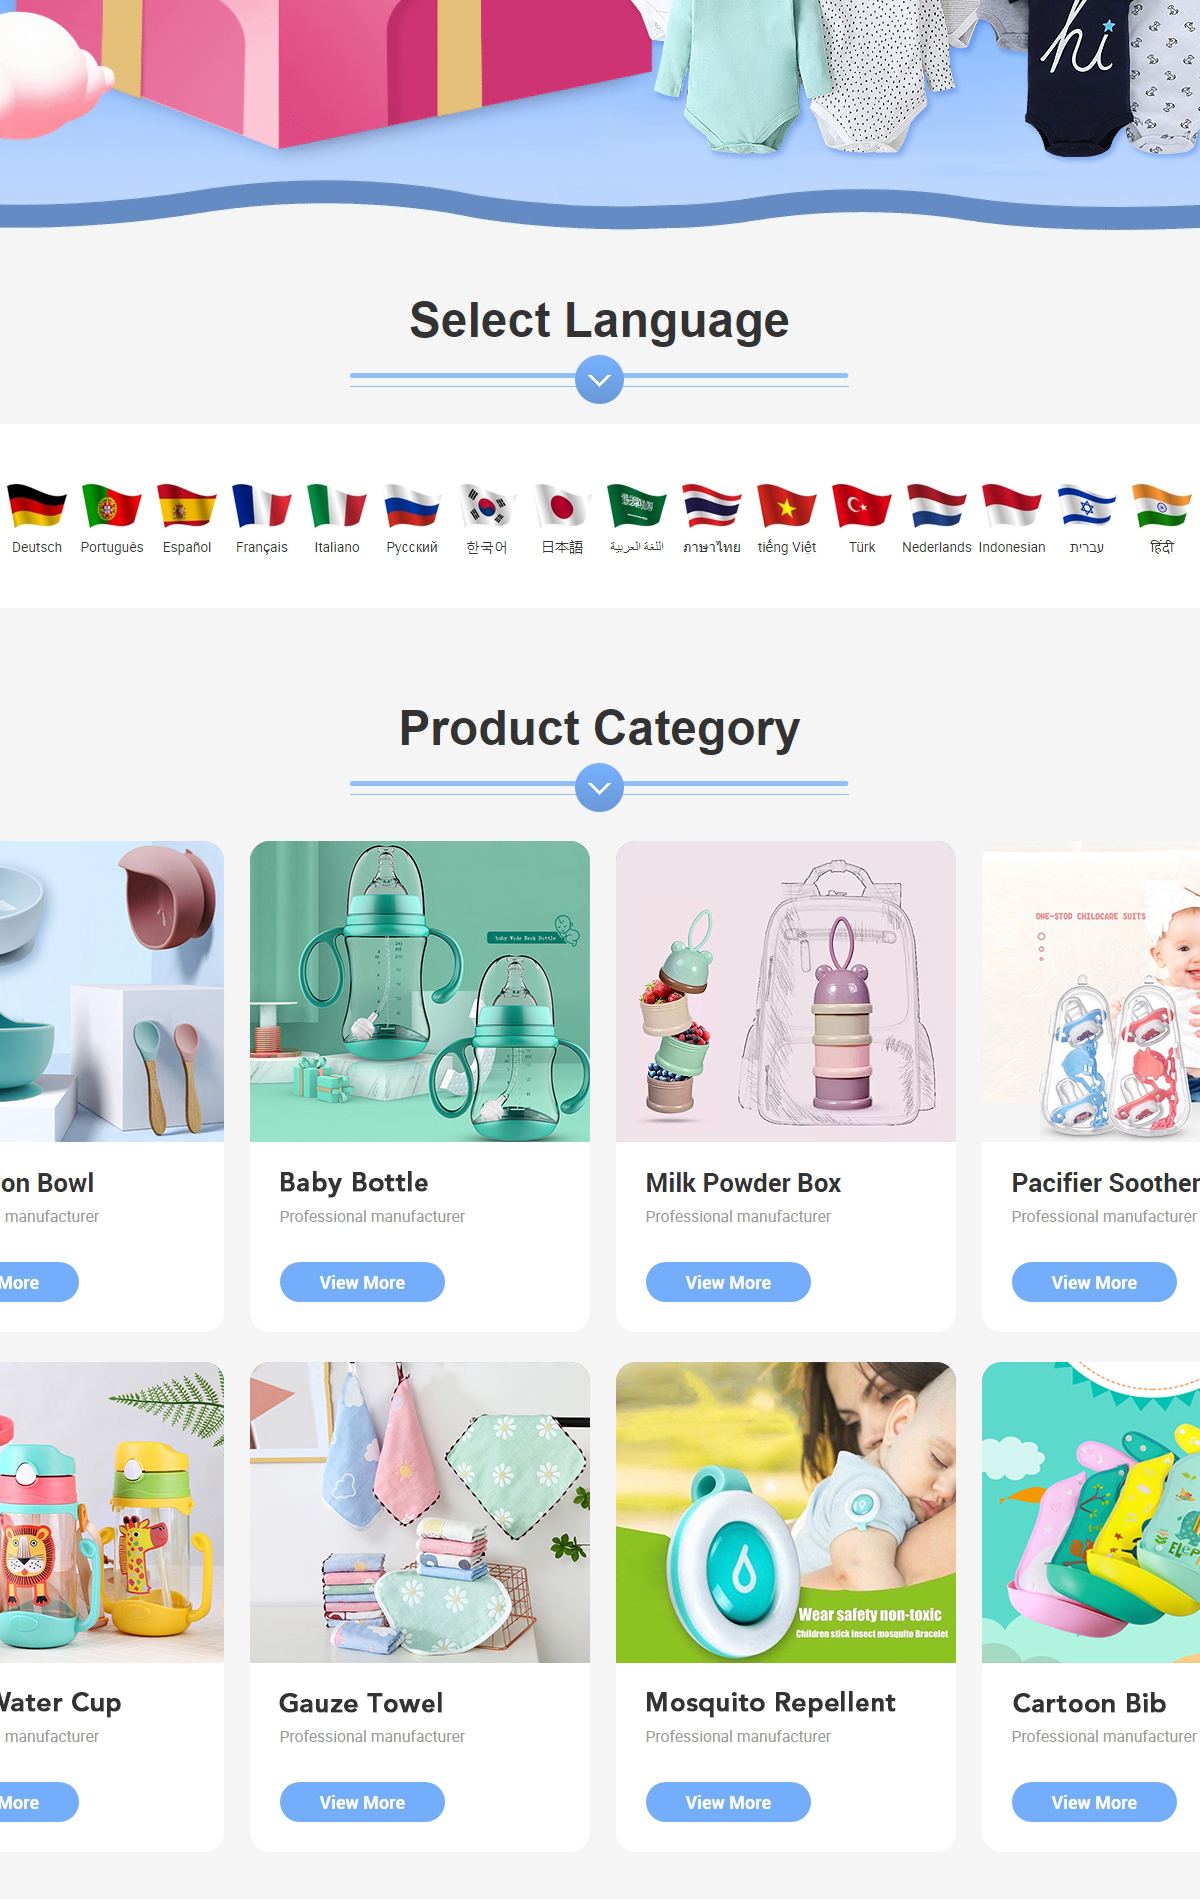Screen dimensions: 1200x1899
Task: Pick the Nederlands flag icon
Action: click(937, 505)
